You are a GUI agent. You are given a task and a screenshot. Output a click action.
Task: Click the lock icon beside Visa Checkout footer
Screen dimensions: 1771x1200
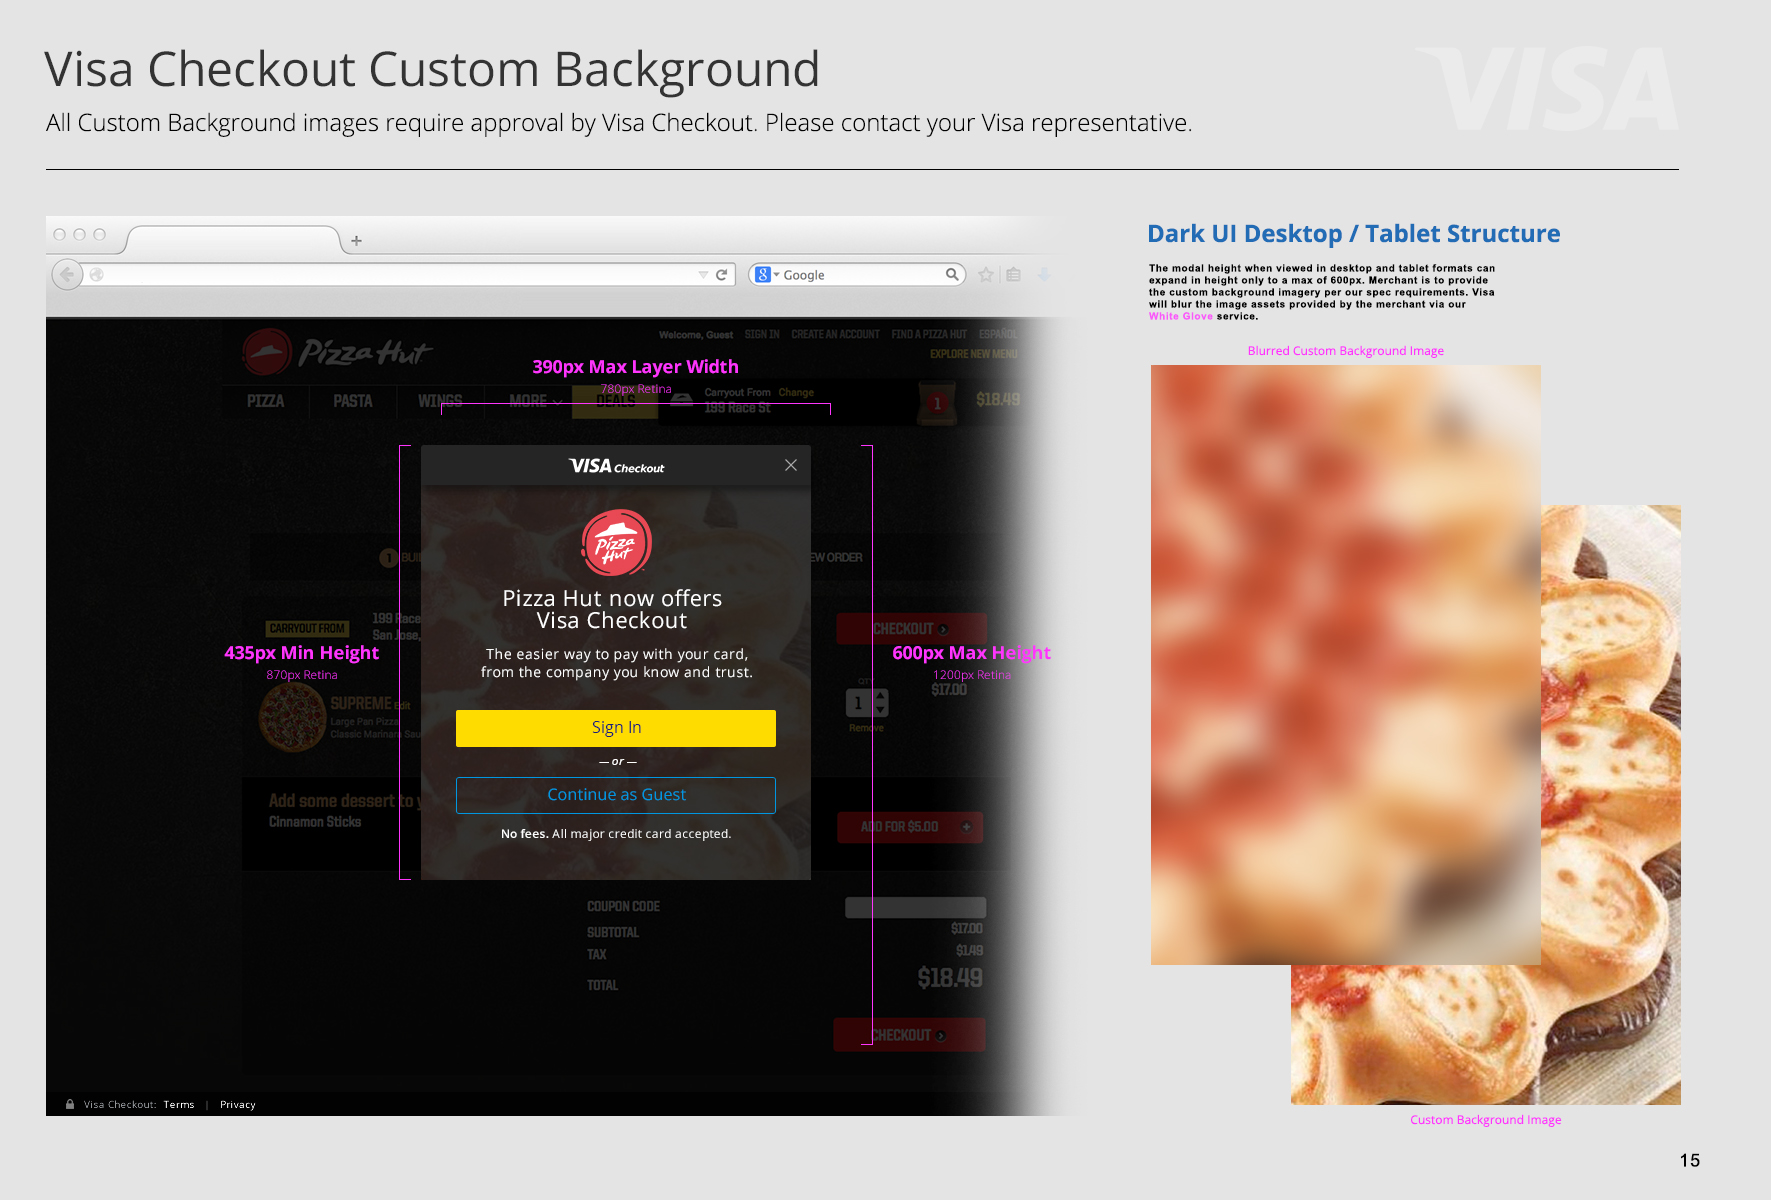70,1105
